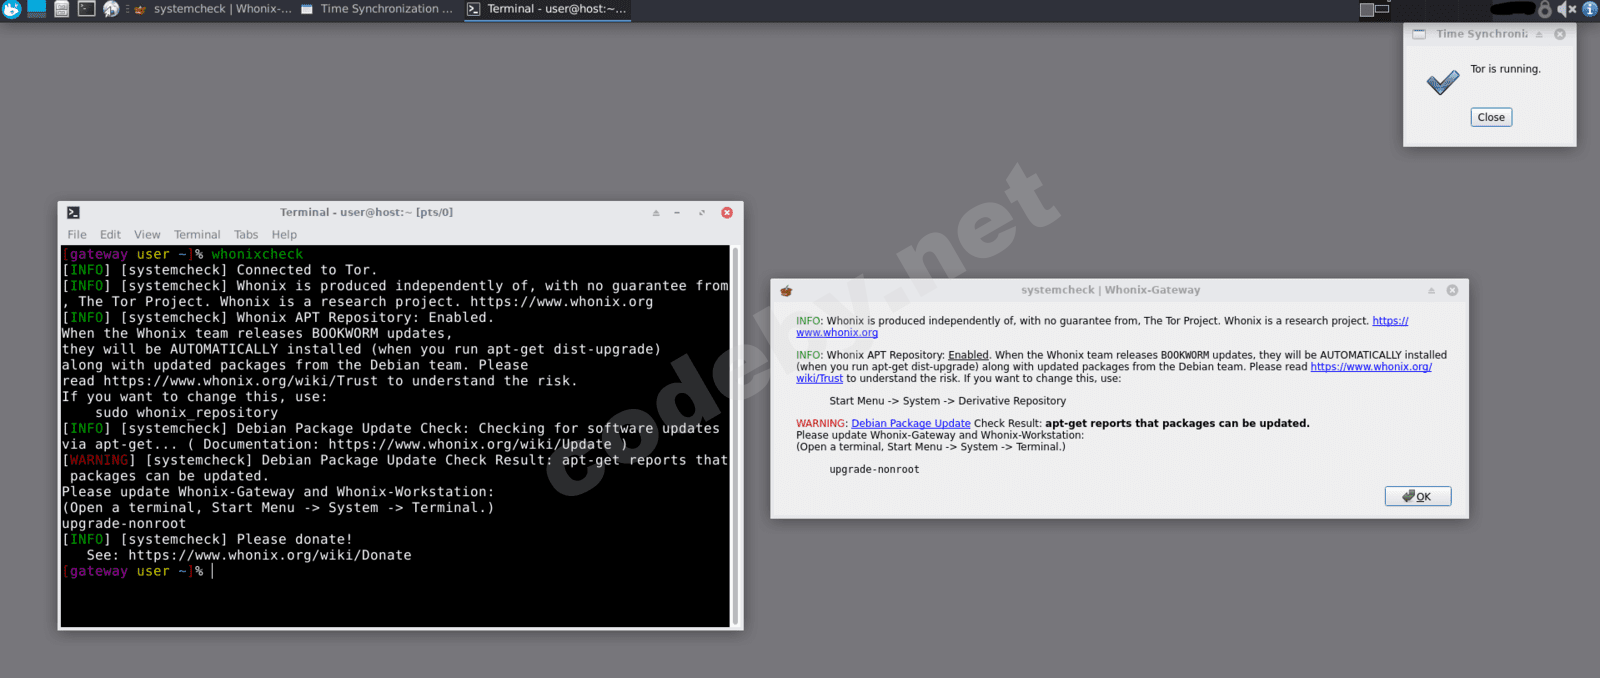Click the blue checkmark icon in popup
The height and width of the screenshot is (678, 1600).
tap(1443, 82)
